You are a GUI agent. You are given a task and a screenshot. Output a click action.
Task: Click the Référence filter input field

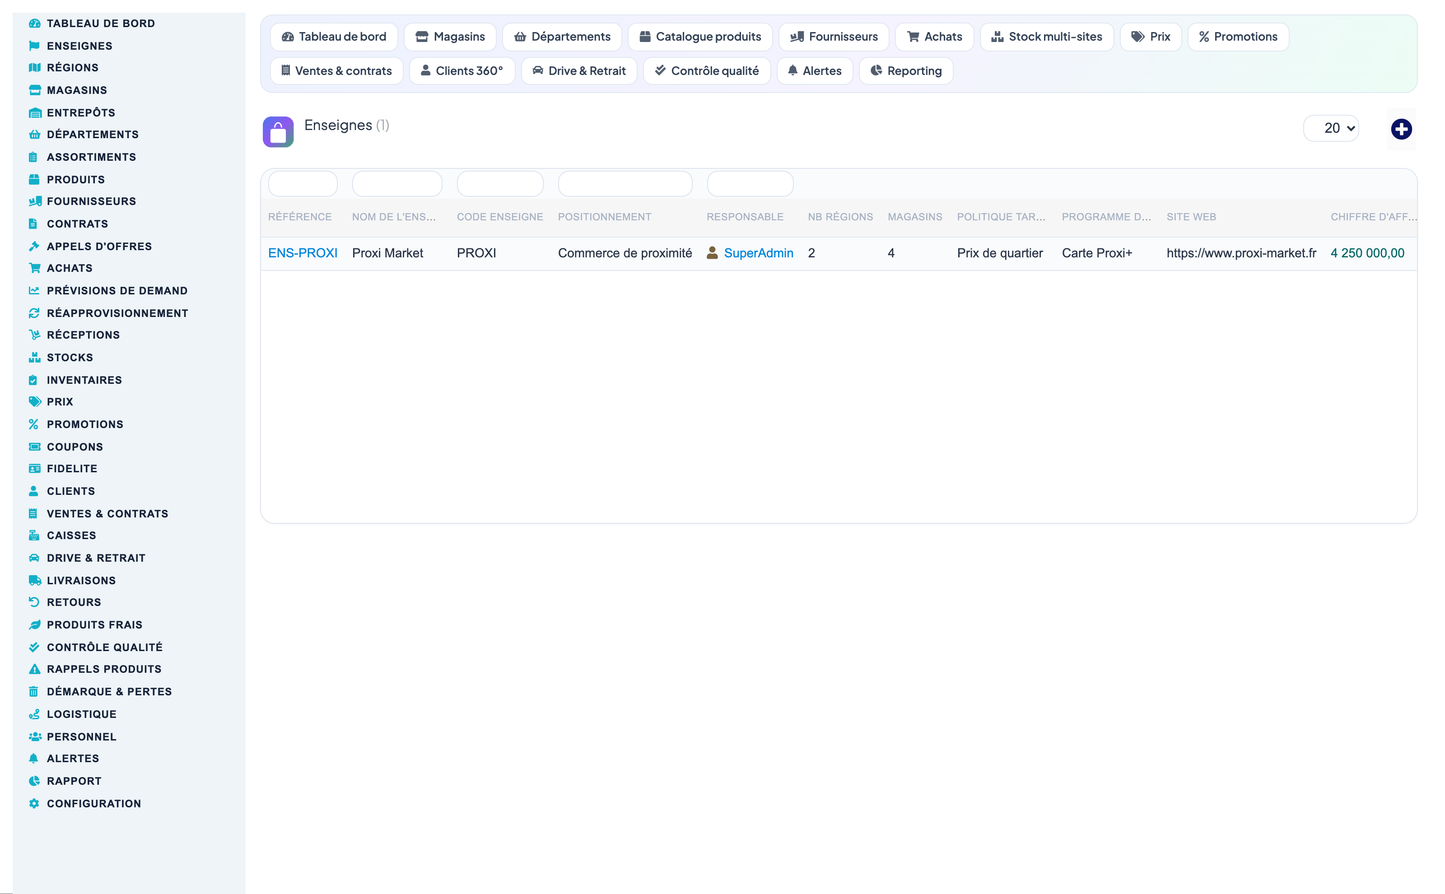(303, 184)
